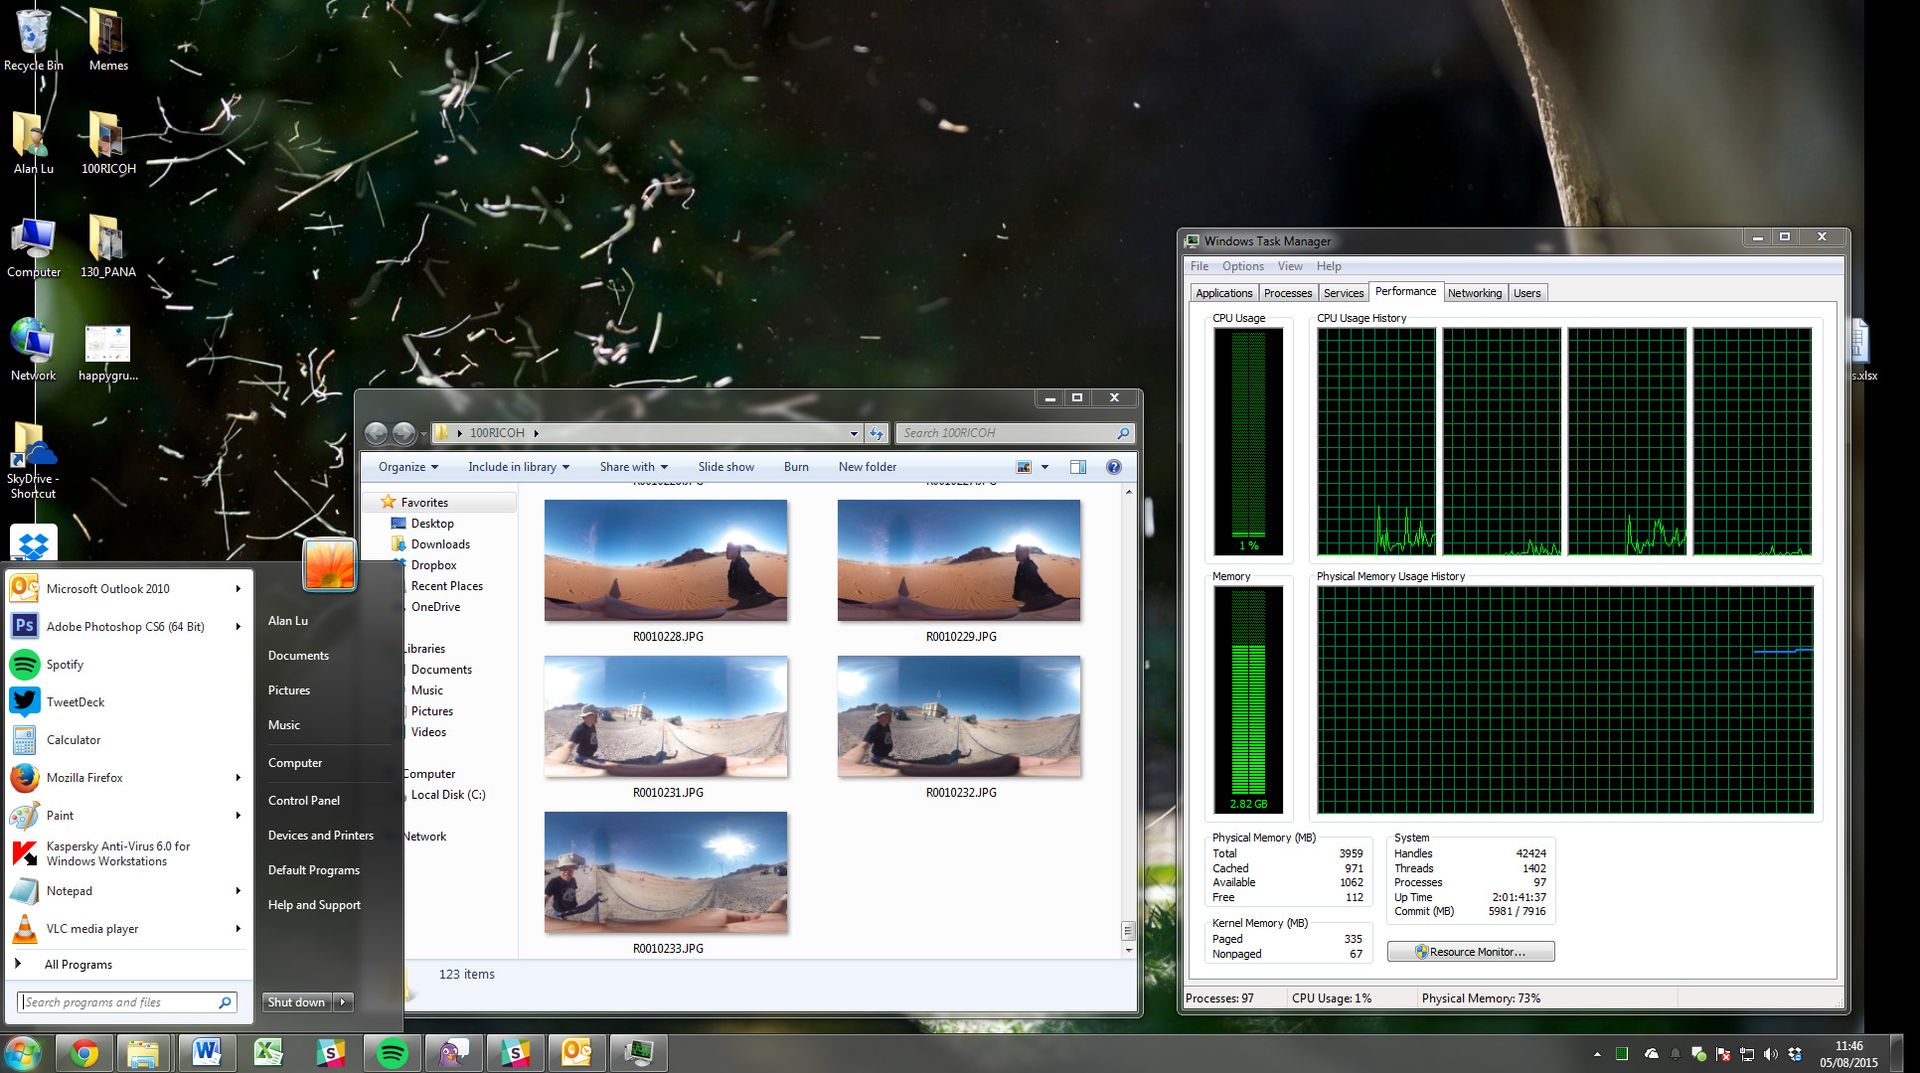1920x1073 pixels.
Task: Open Calculator from the Start menu
Action: (73, 740)
